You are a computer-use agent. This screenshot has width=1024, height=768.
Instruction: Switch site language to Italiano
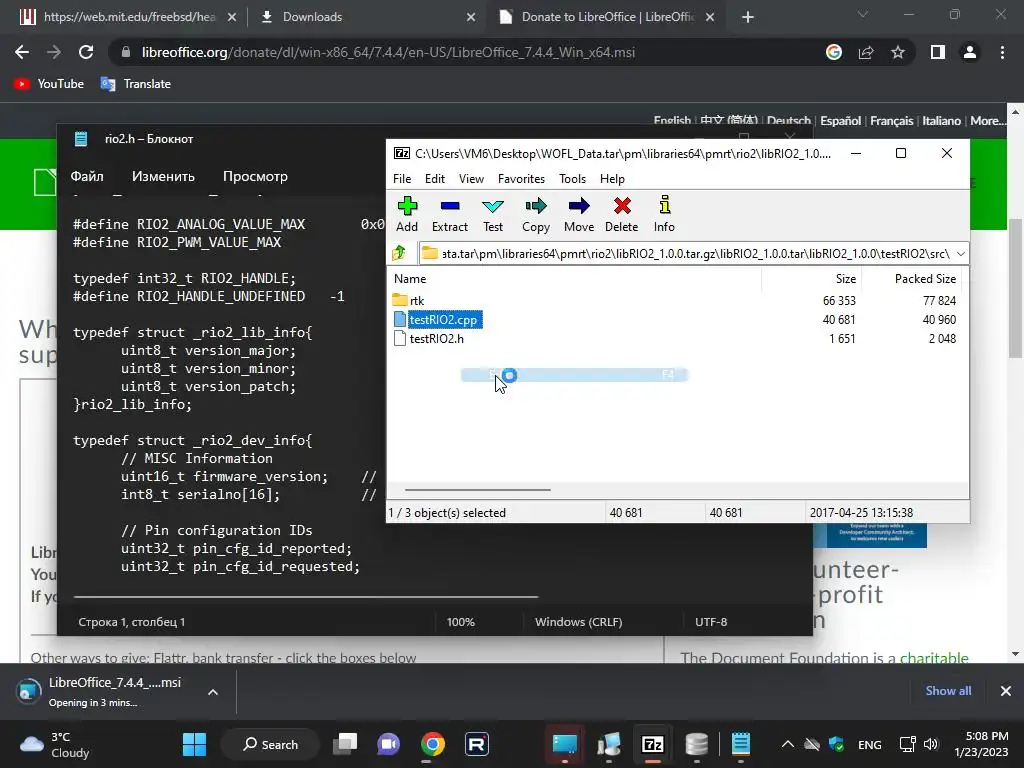(x=942, y=121)
